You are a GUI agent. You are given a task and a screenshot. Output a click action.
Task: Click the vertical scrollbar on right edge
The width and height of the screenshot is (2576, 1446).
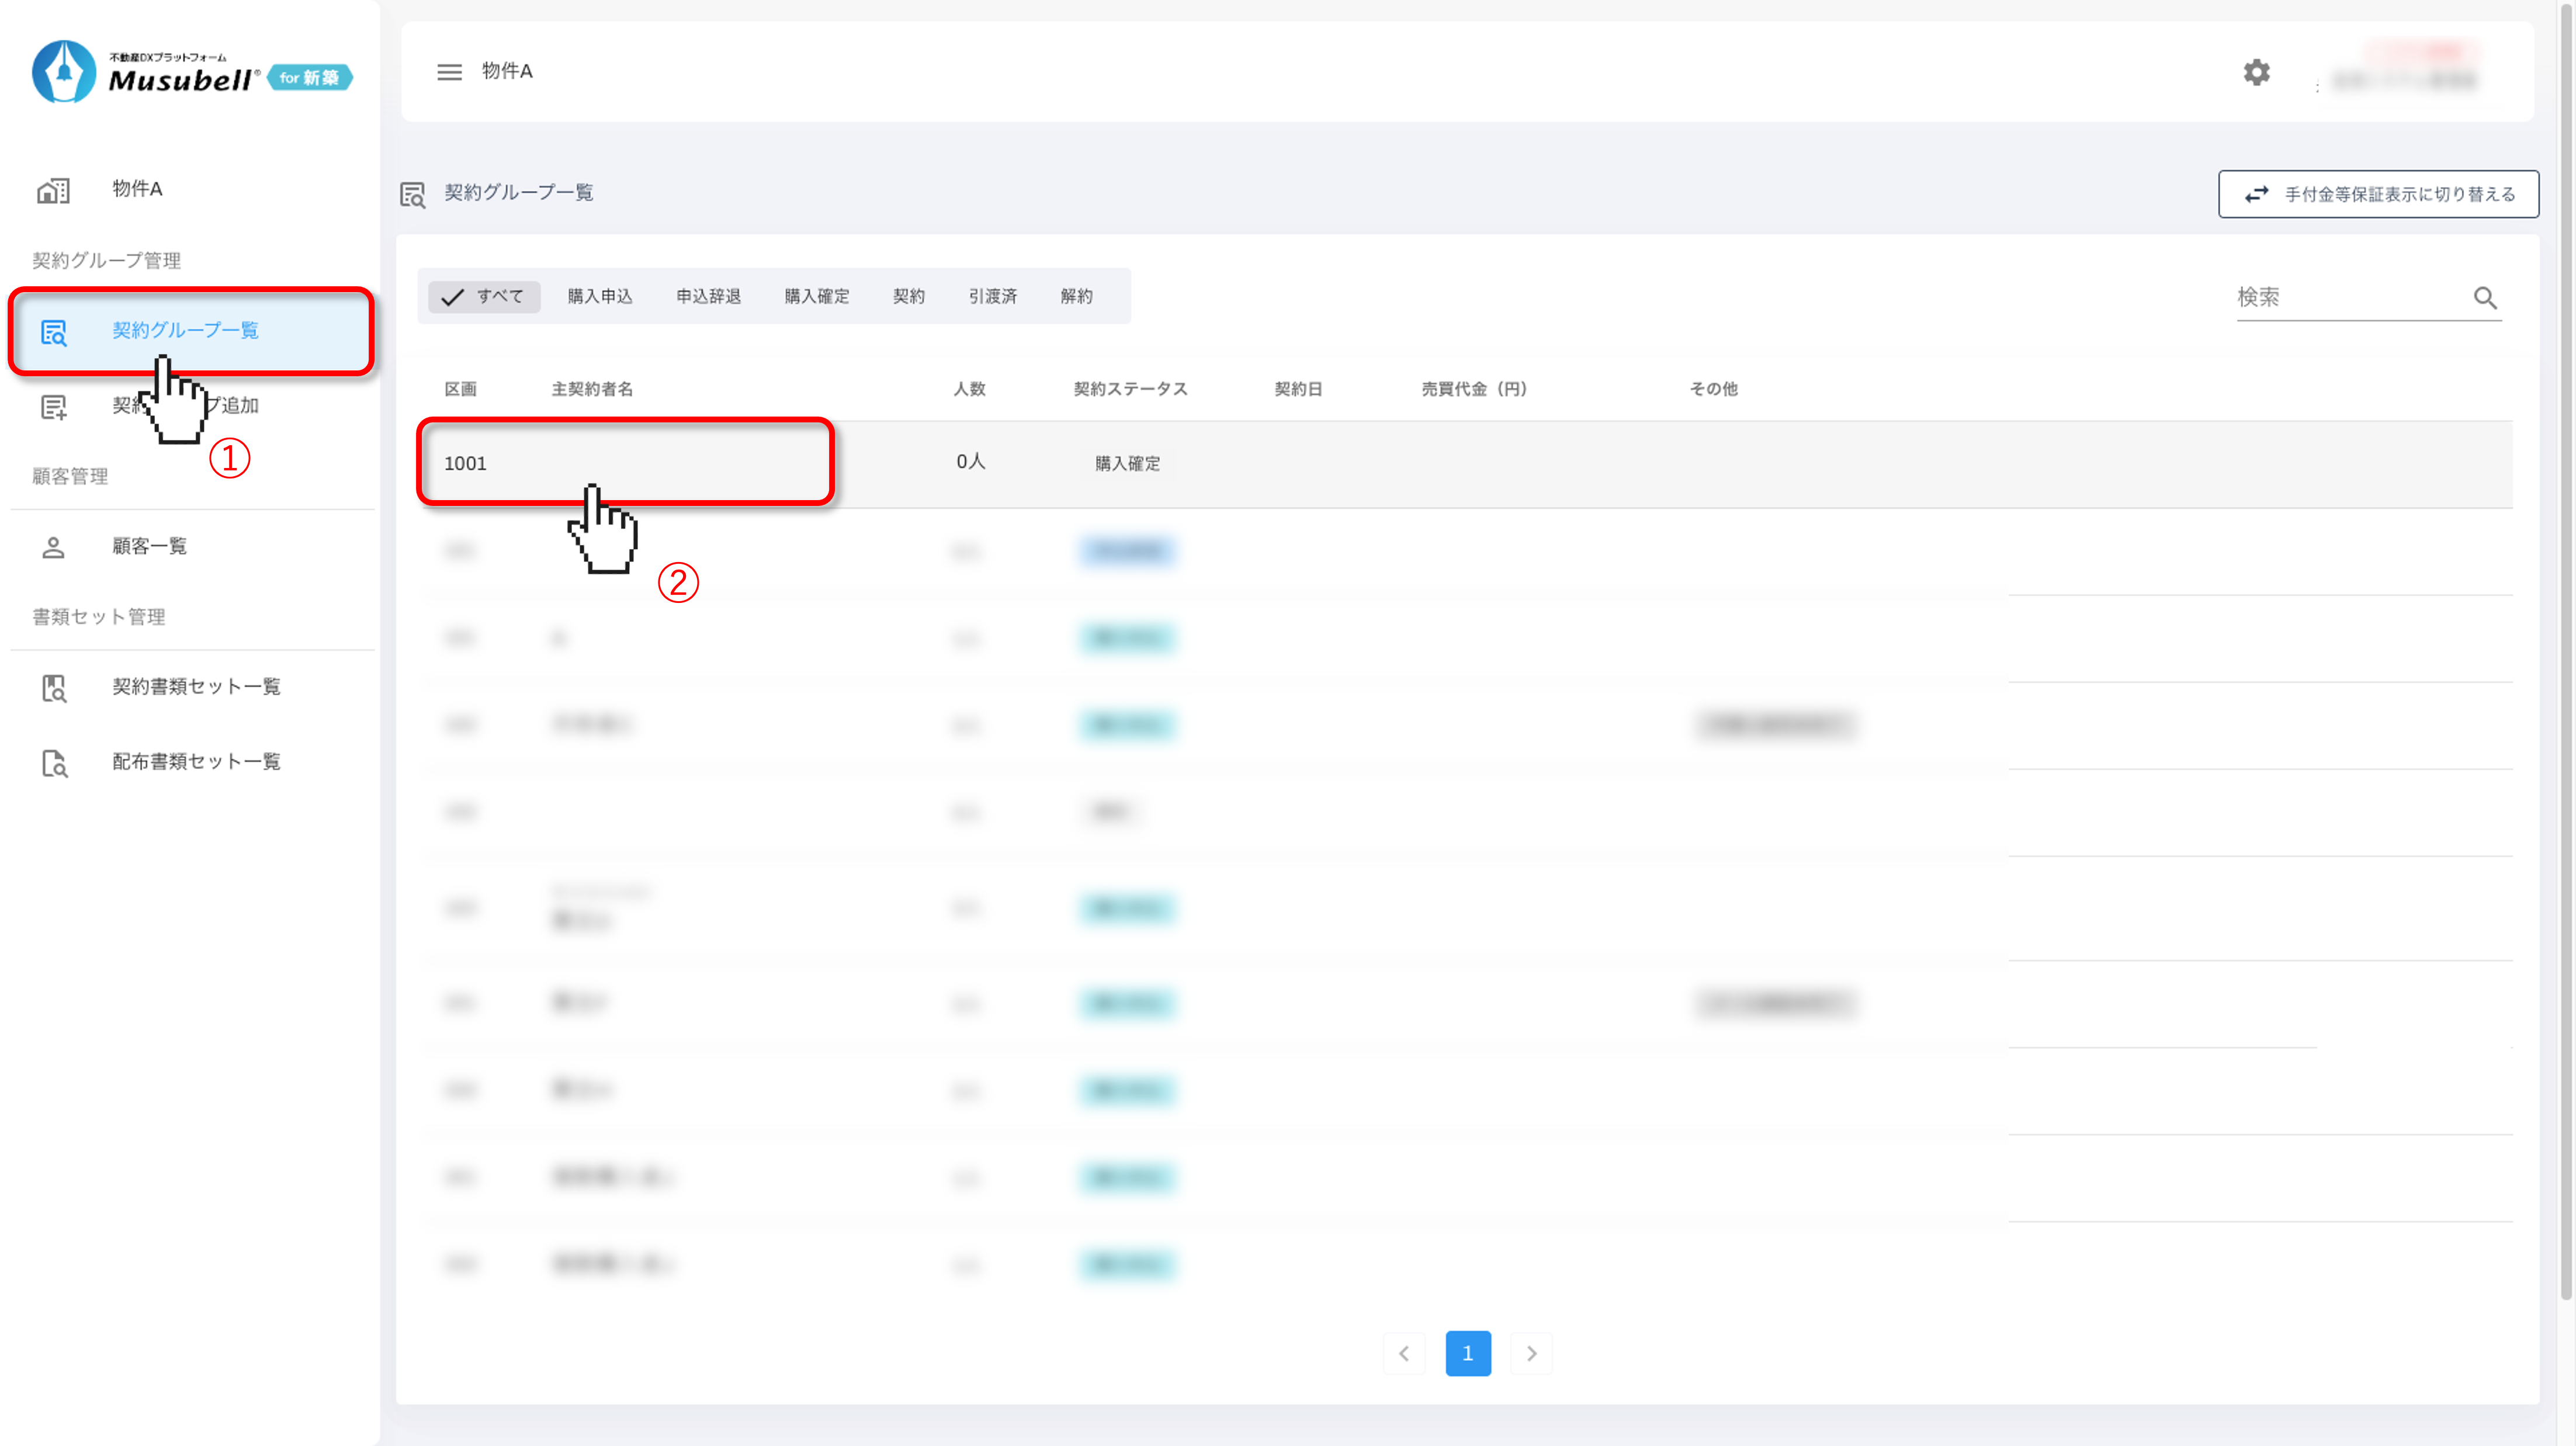[2566, 650]
